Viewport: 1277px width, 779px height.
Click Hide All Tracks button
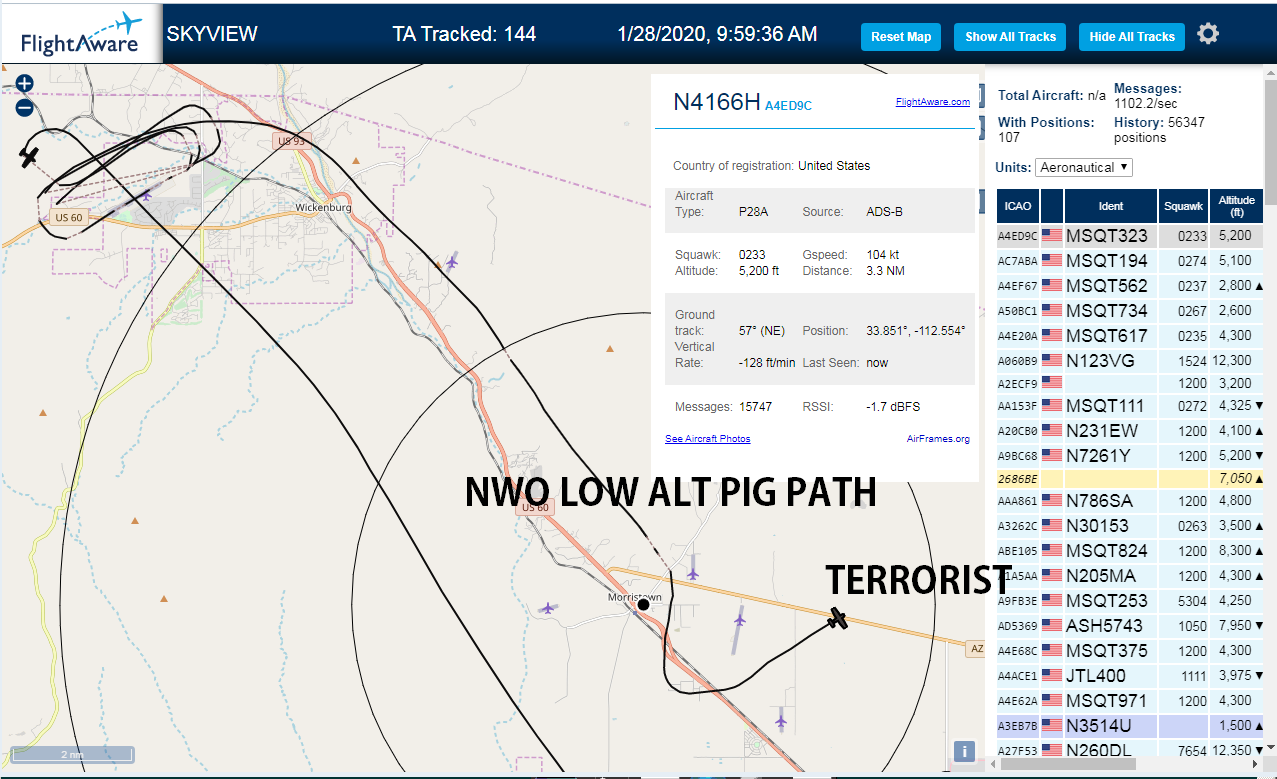click(1132, 37)
